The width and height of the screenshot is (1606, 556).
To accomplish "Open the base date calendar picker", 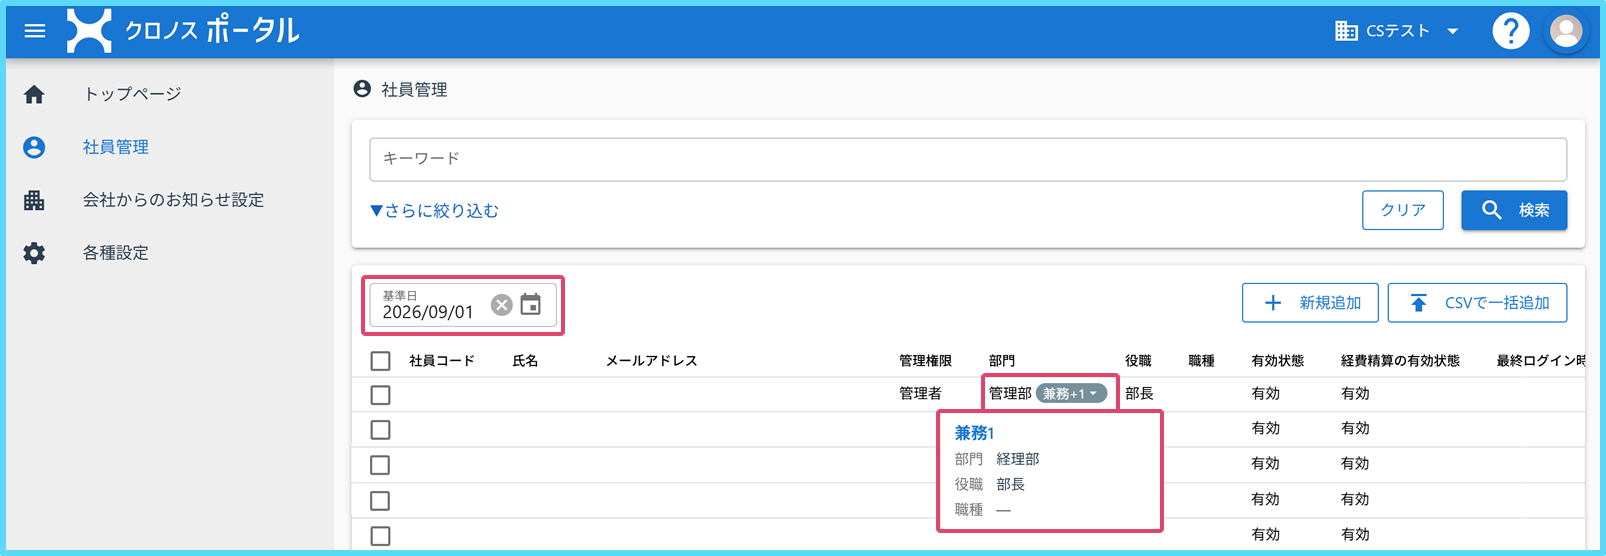I will point(531,305).
